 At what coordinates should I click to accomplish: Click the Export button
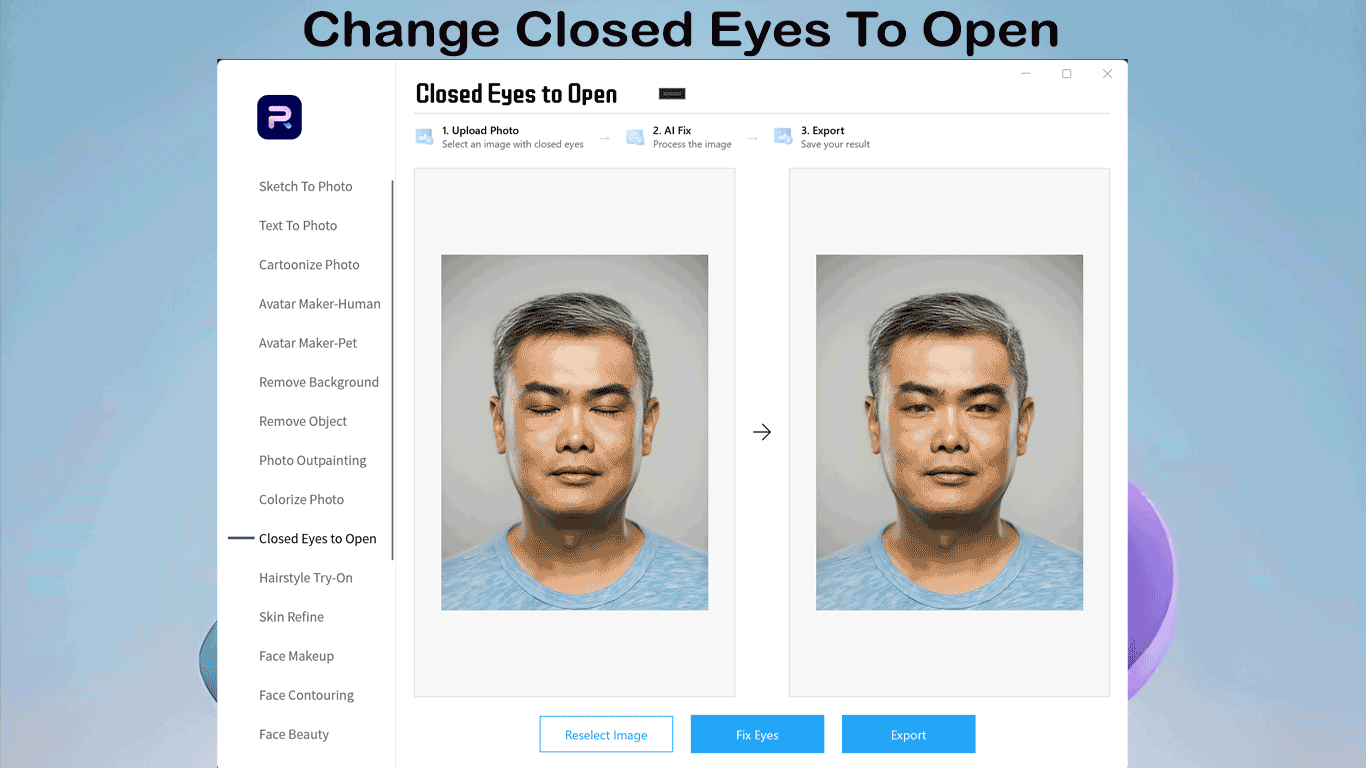(x=908, y=735)
